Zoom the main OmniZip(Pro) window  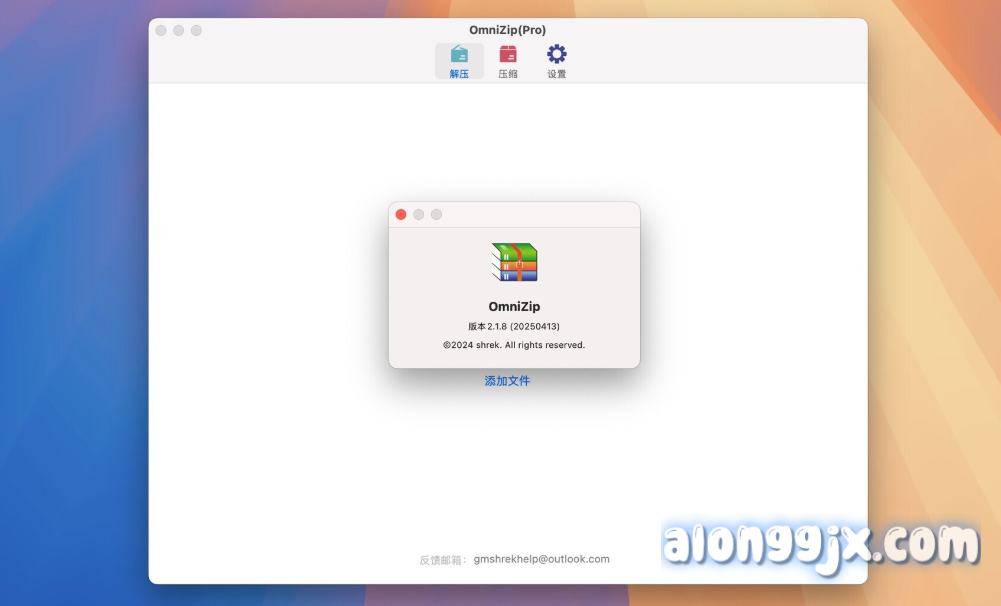point(196,31)
